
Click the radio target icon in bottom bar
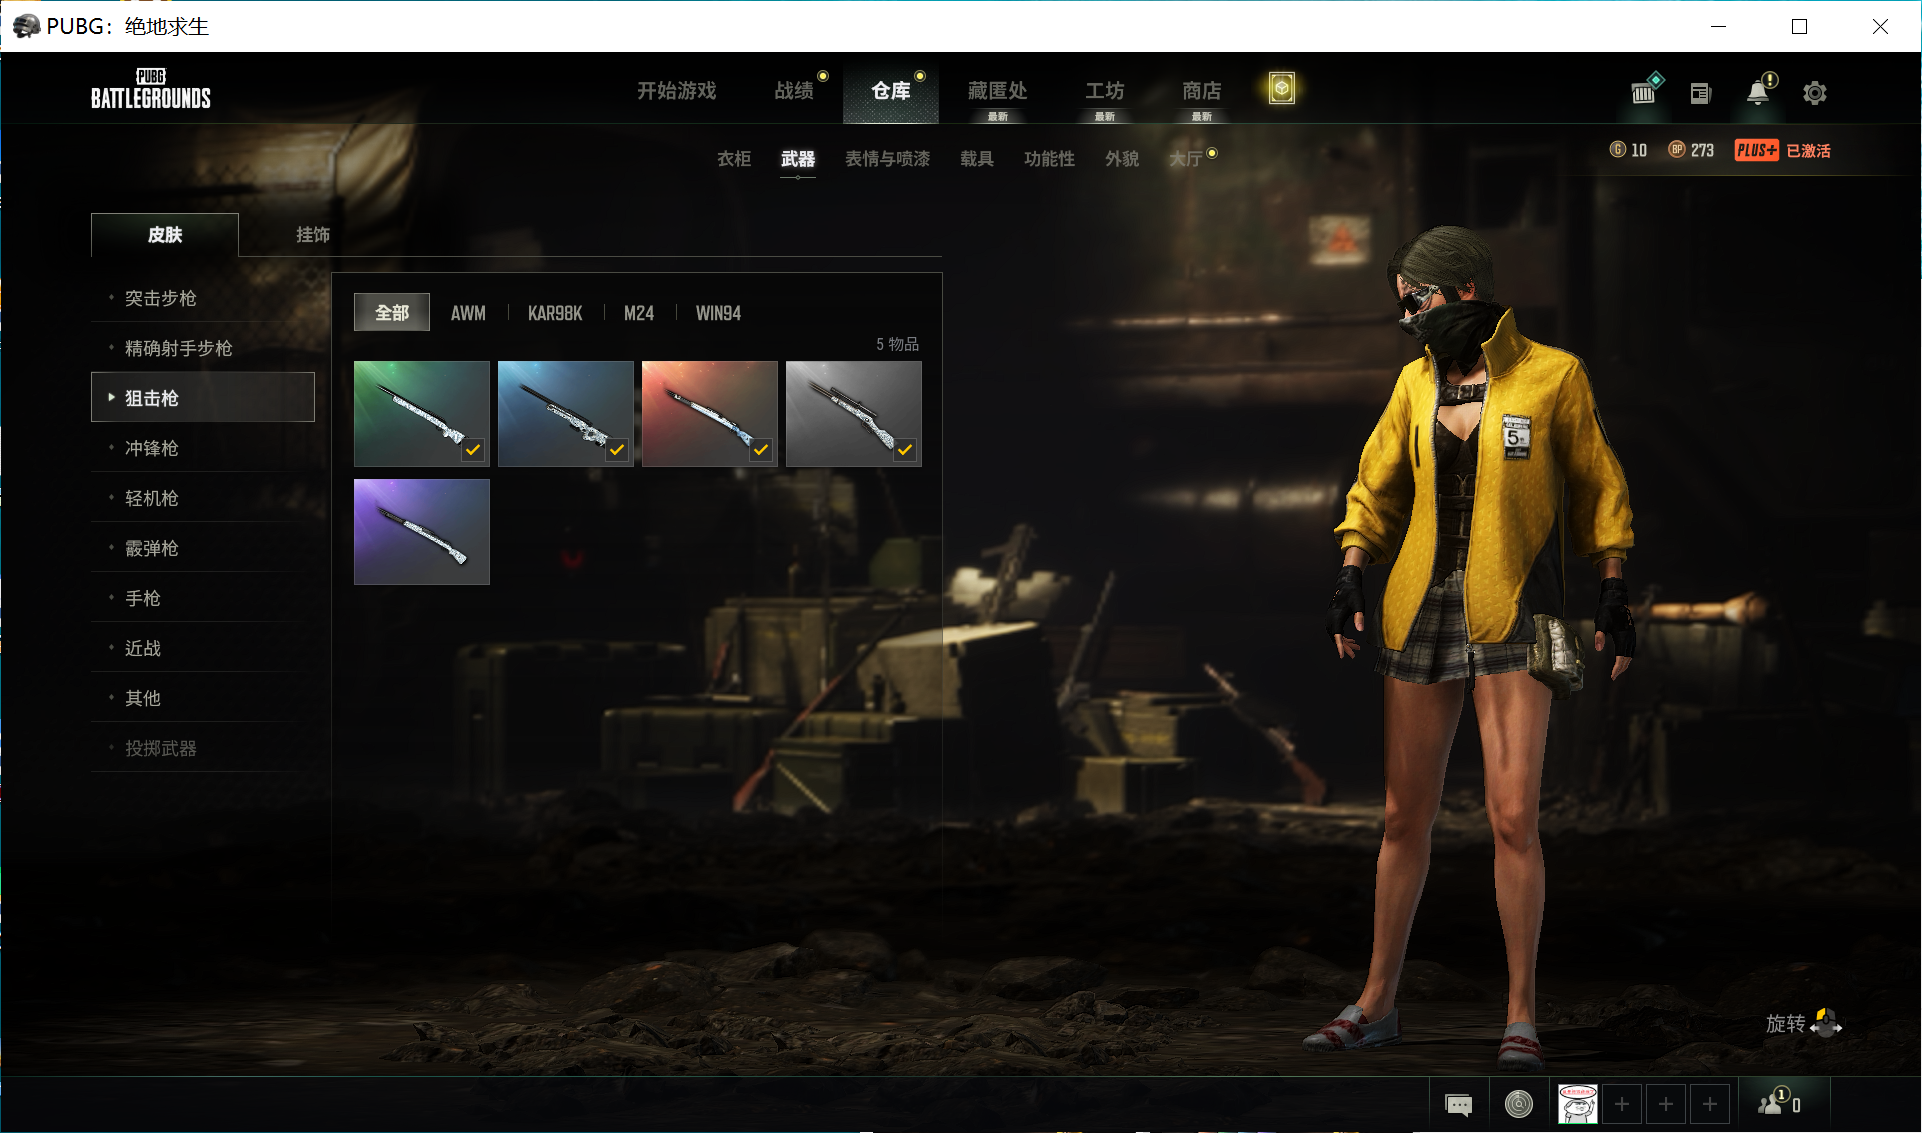(x=1518, y=1104)
